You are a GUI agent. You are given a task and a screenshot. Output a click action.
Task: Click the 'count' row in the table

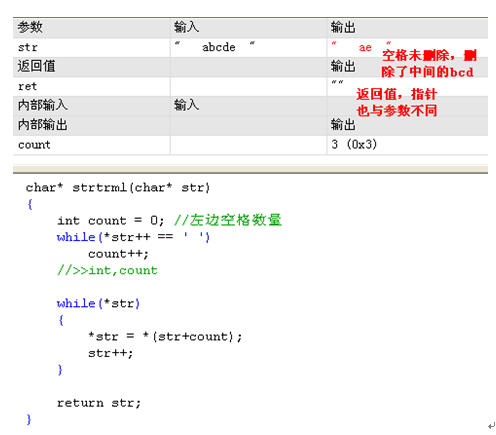[250, 145]
